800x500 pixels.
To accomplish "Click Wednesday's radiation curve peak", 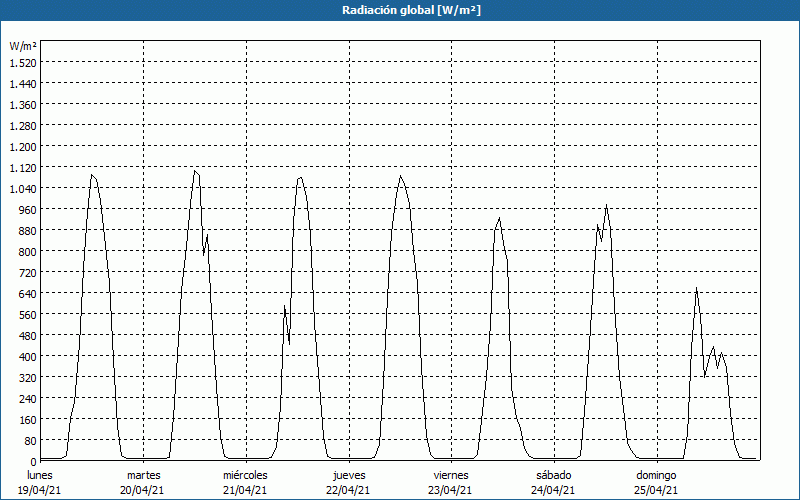I will (x=300, y=177).
